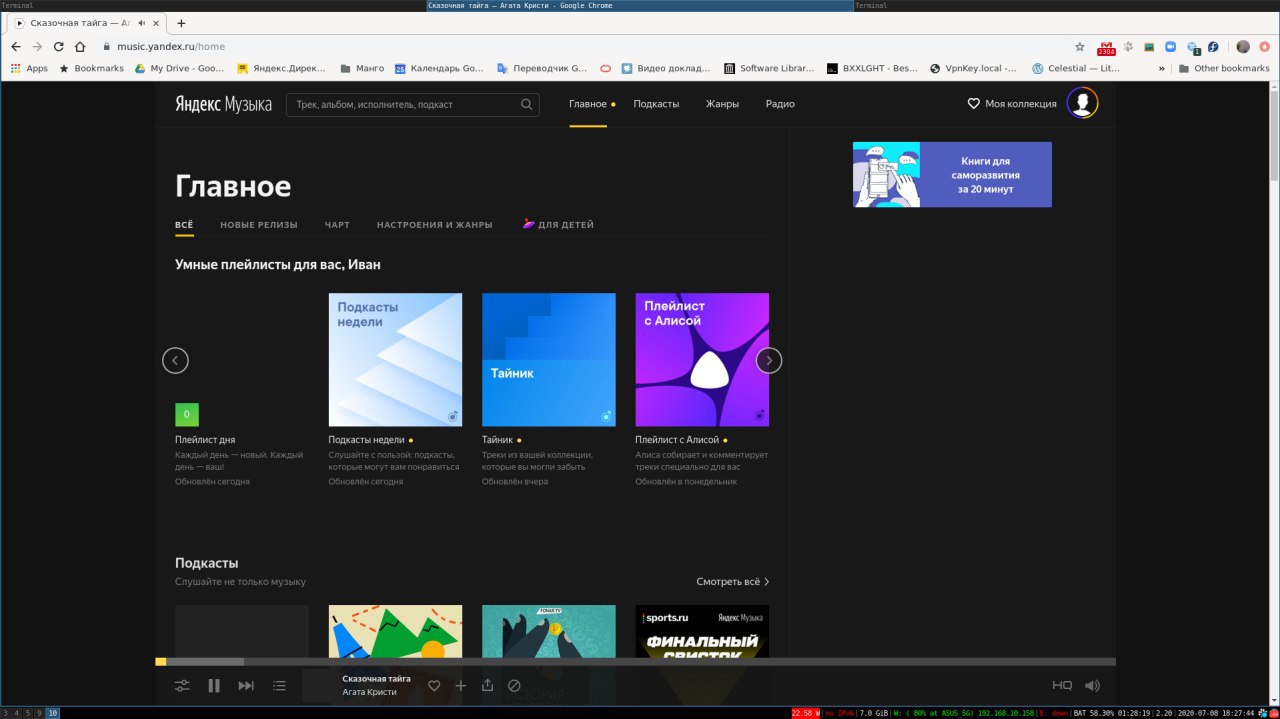Switch to the НАСТРОЕНИЯ И ЖАНРЫ tab

coord(435,225)
